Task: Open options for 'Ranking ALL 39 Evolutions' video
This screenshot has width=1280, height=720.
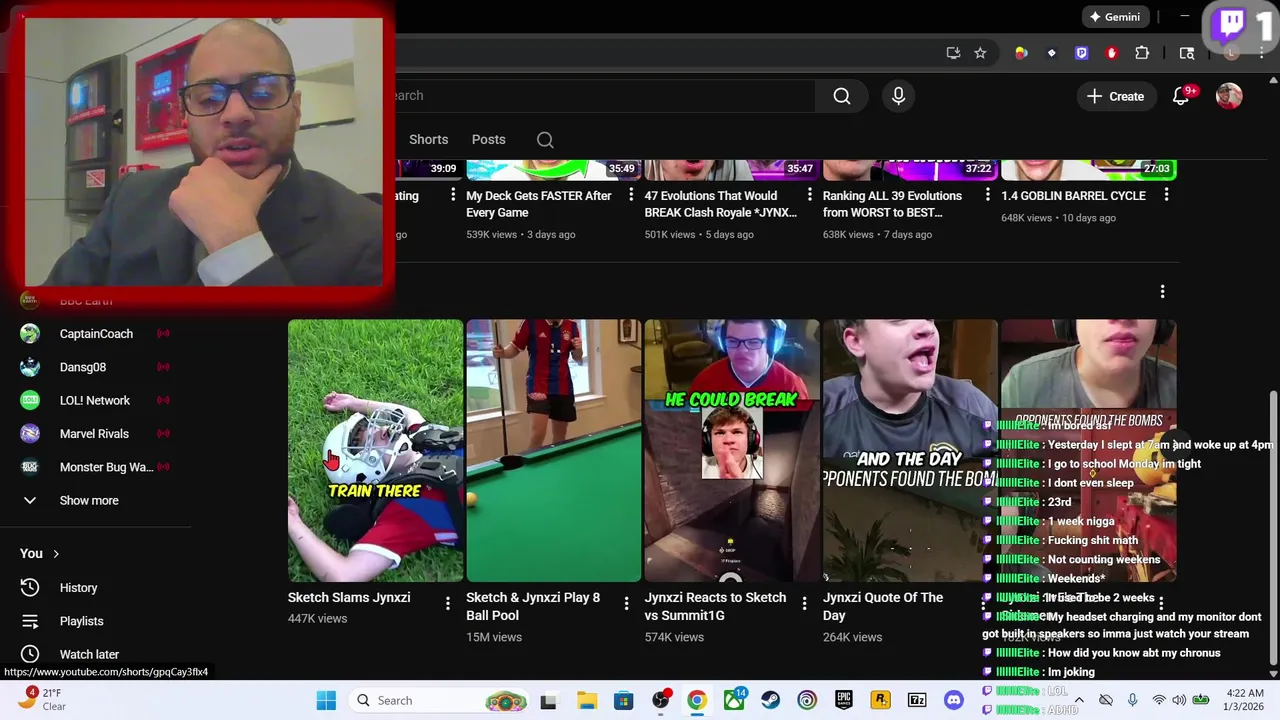Action: click(x=987, y=195)
